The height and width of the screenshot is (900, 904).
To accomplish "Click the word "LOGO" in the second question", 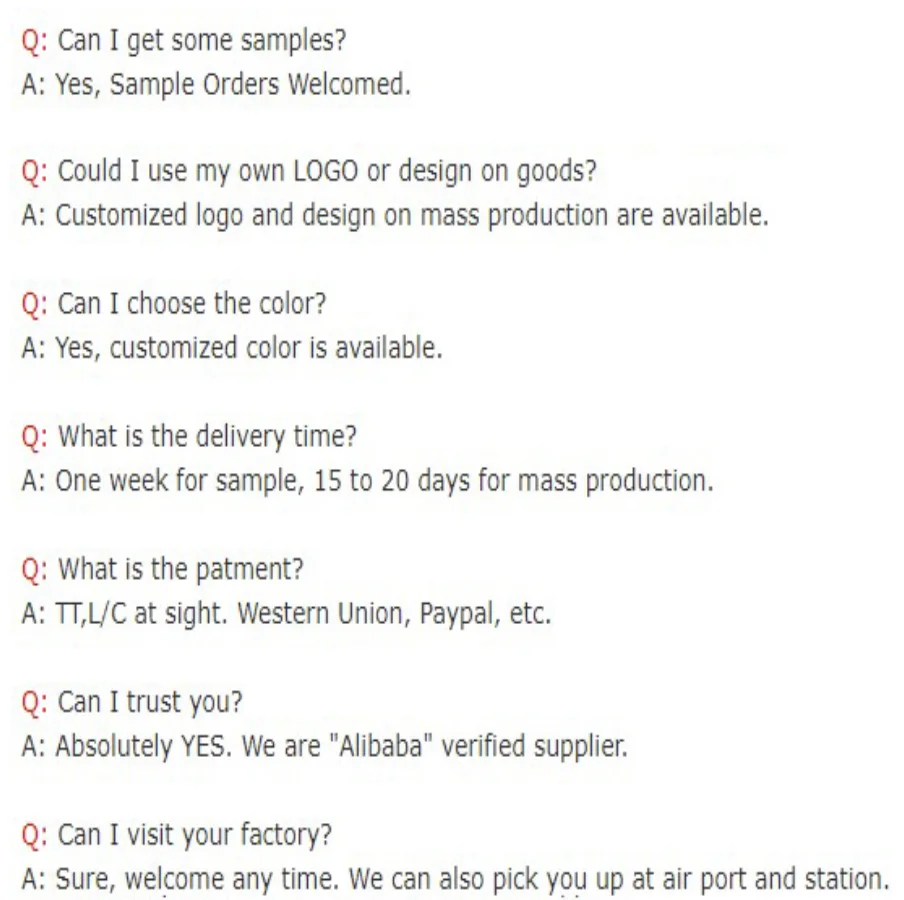I will pos(322,172).
